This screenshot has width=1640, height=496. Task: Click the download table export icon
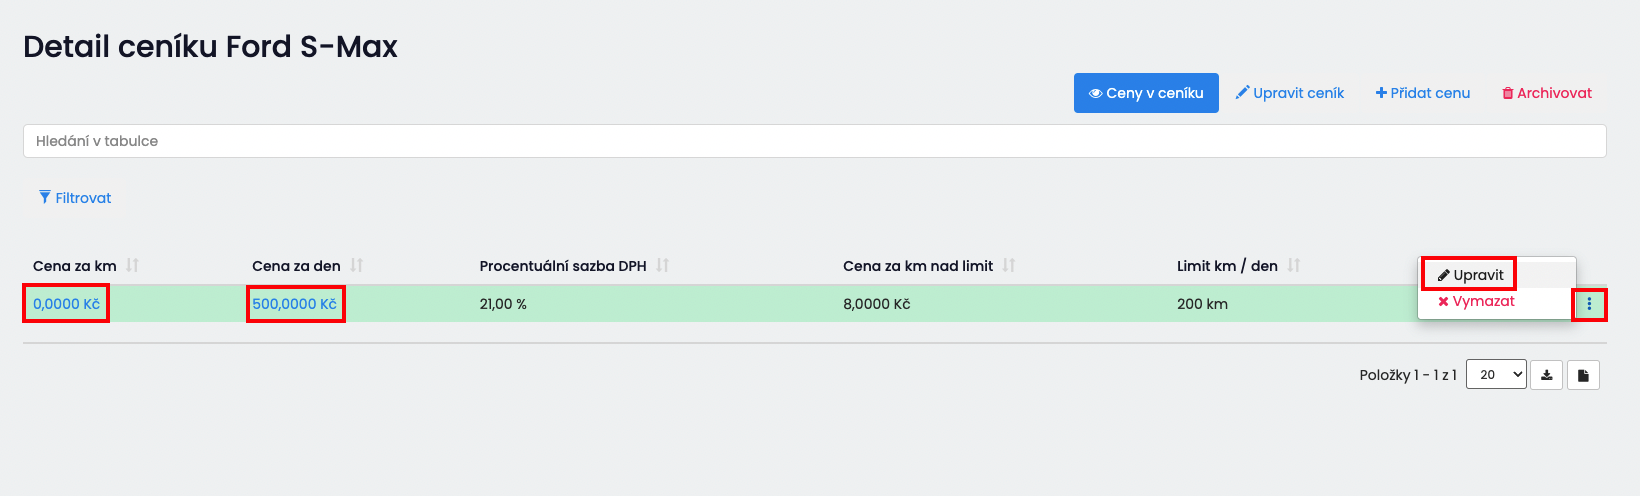(x=1546, y=375)
